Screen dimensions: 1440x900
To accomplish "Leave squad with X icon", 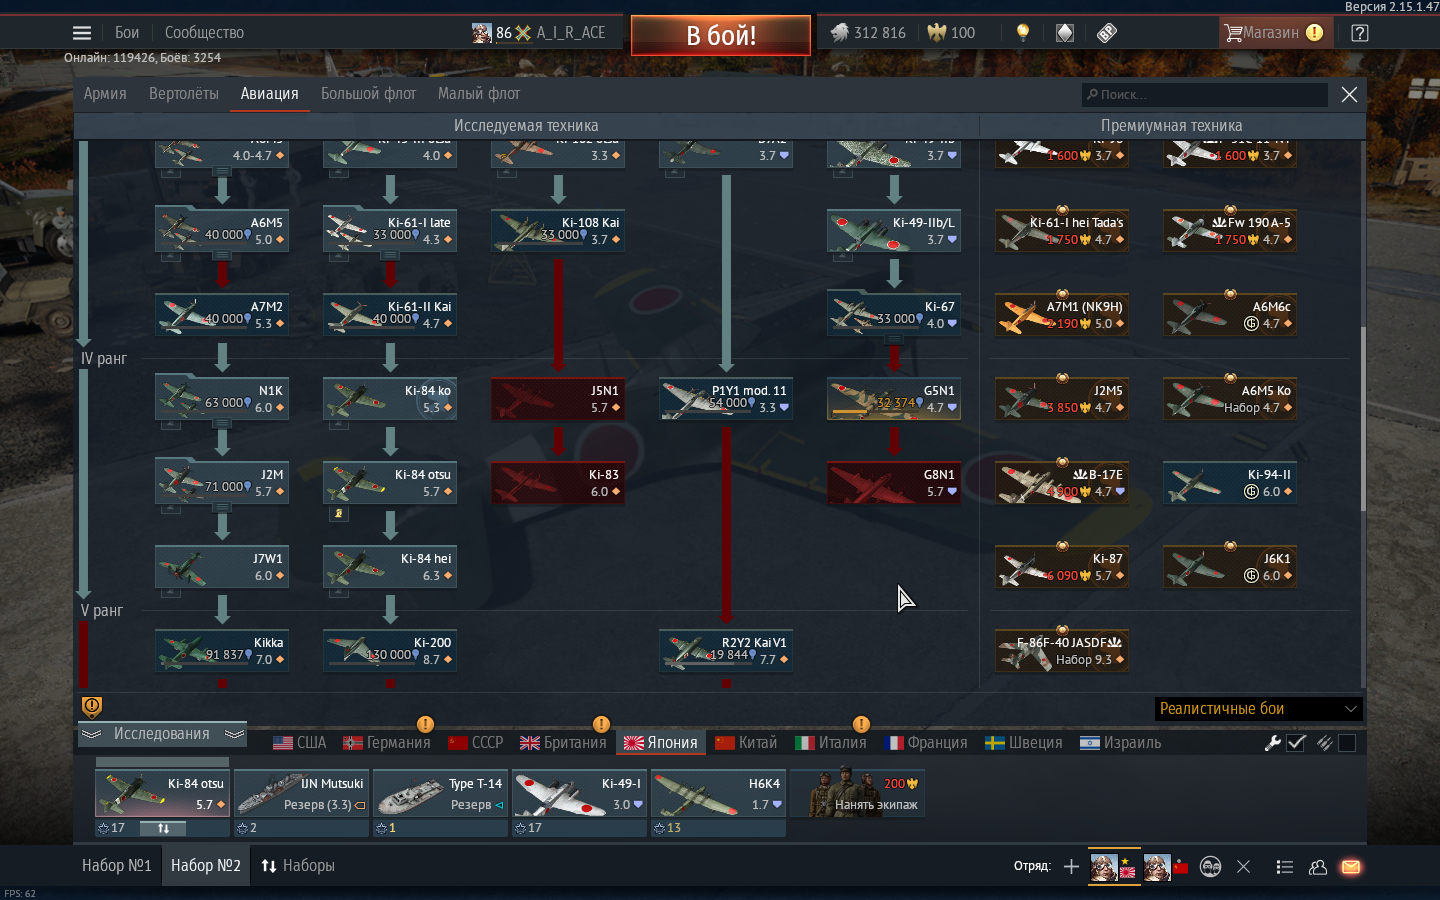I will click(x=1243, y=867).
